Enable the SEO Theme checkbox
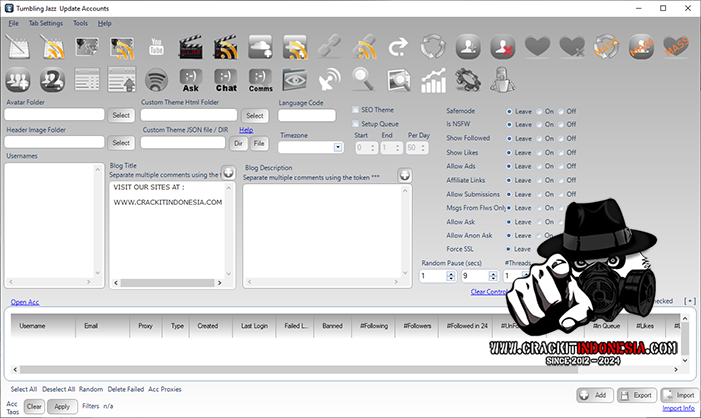 click(355, 109)
